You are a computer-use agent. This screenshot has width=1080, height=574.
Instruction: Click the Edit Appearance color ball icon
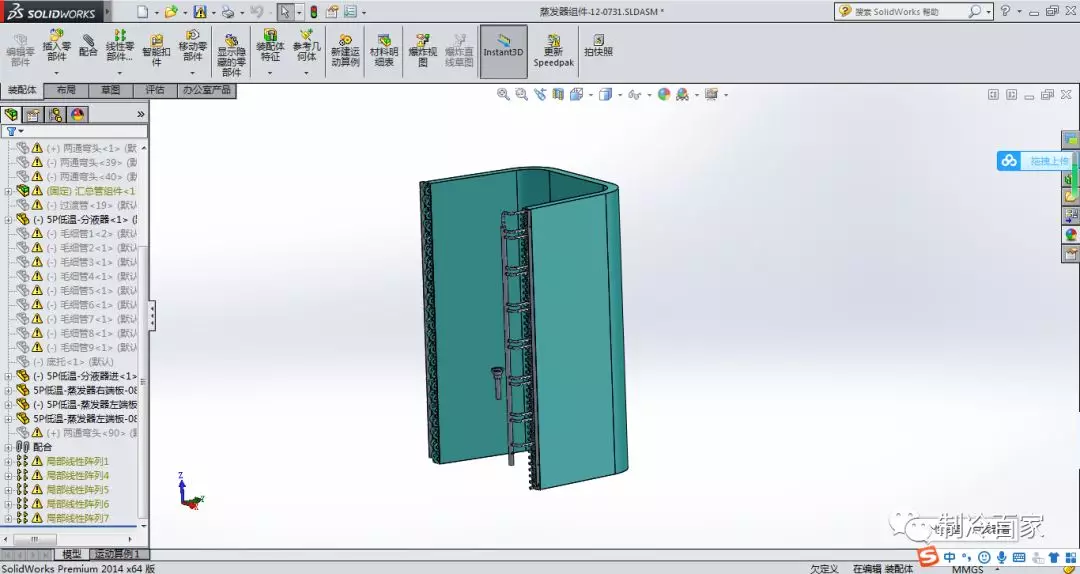[x=663, y=94]
